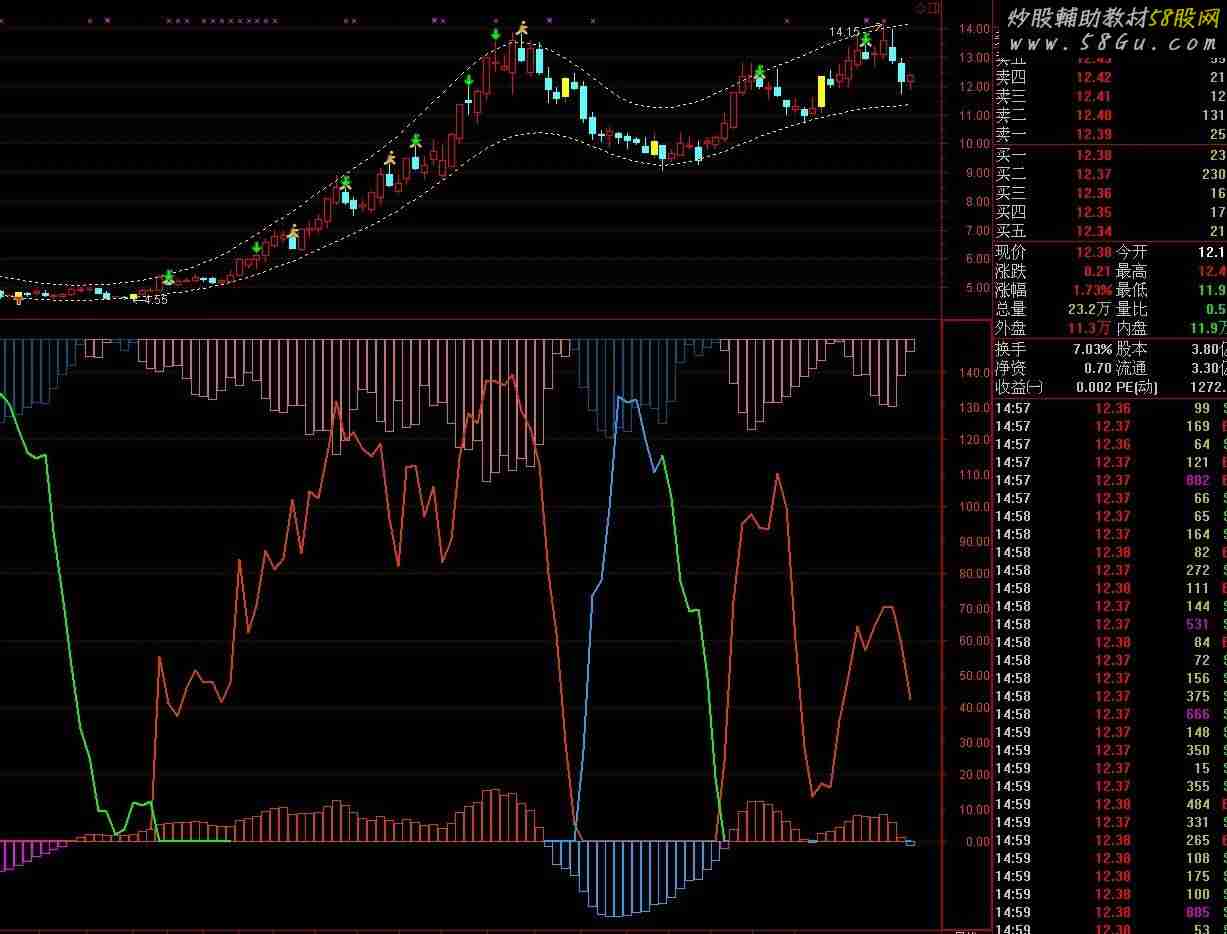Click the orange runner signal marker at the chart peak
The height and width of the screenshot is (934, 1227).
pyautogui.click(x=521, y=28)
